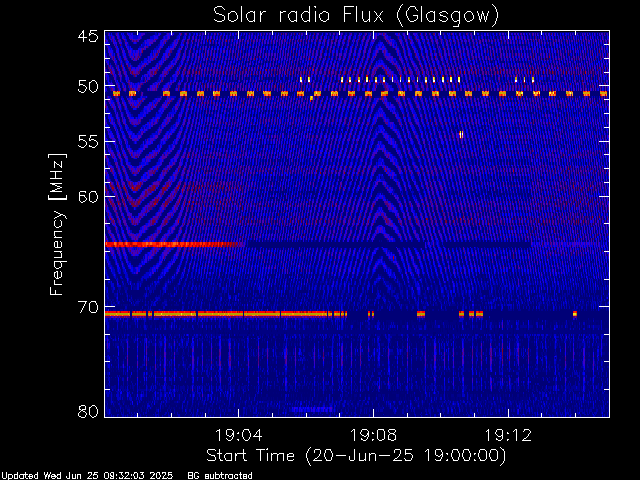Click the 19:08 time tick label
The image size is (640, 480).
coord(373,435)
